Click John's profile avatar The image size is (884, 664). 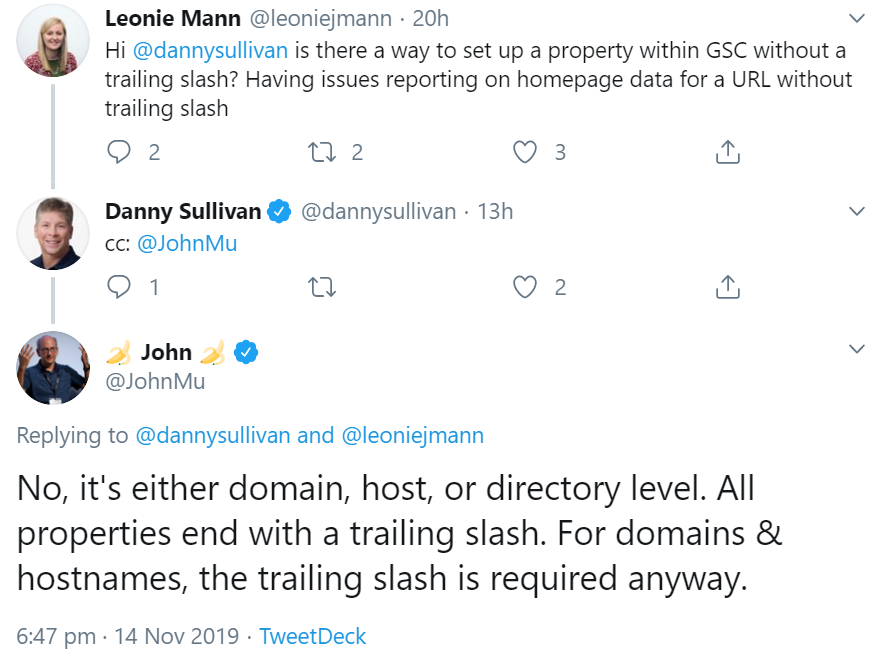click(53, 368)
